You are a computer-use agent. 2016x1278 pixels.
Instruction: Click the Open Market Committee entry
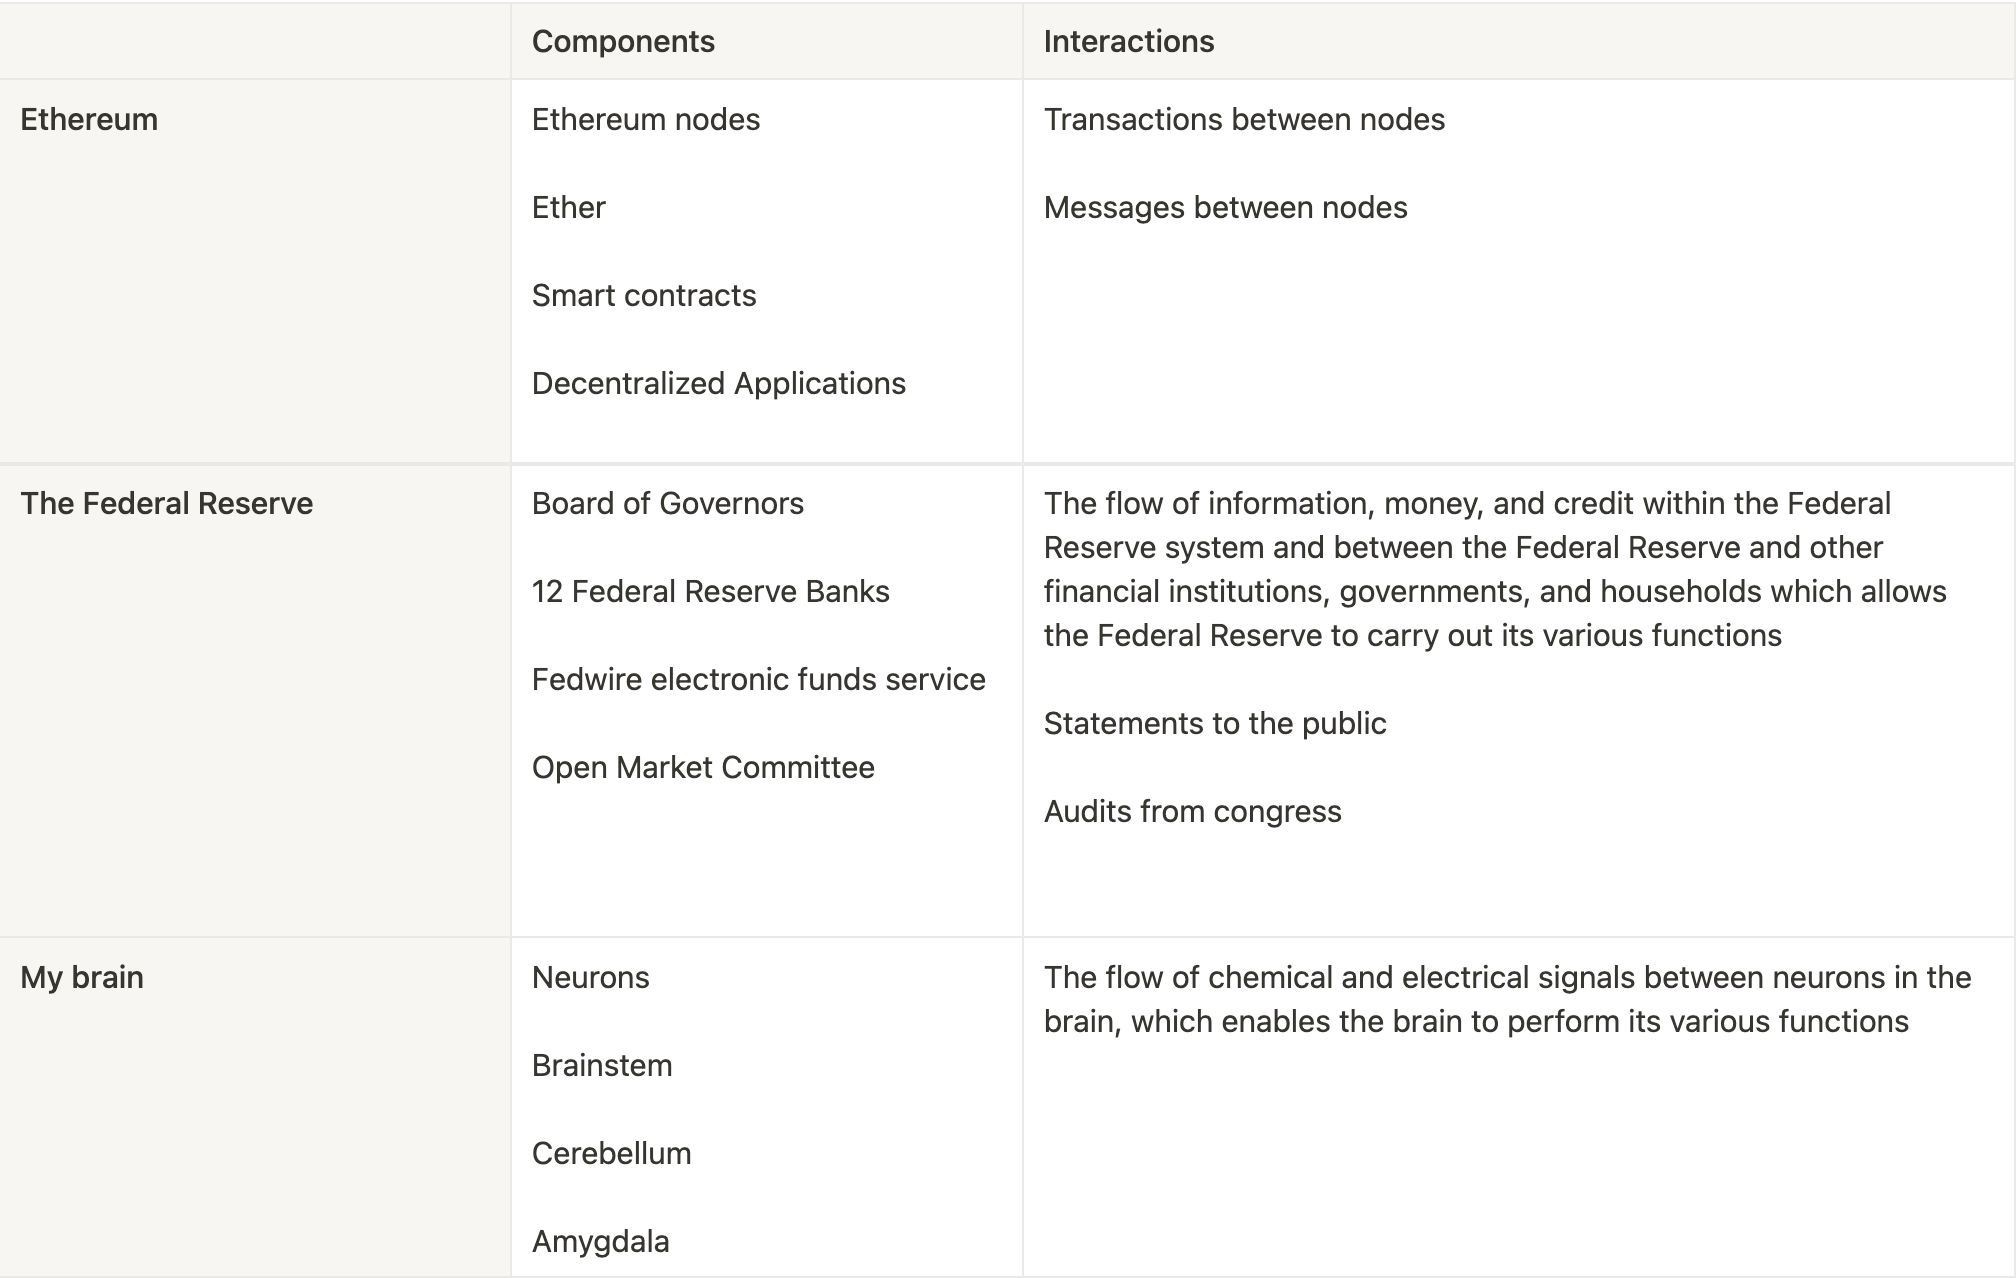click(703, 767)
